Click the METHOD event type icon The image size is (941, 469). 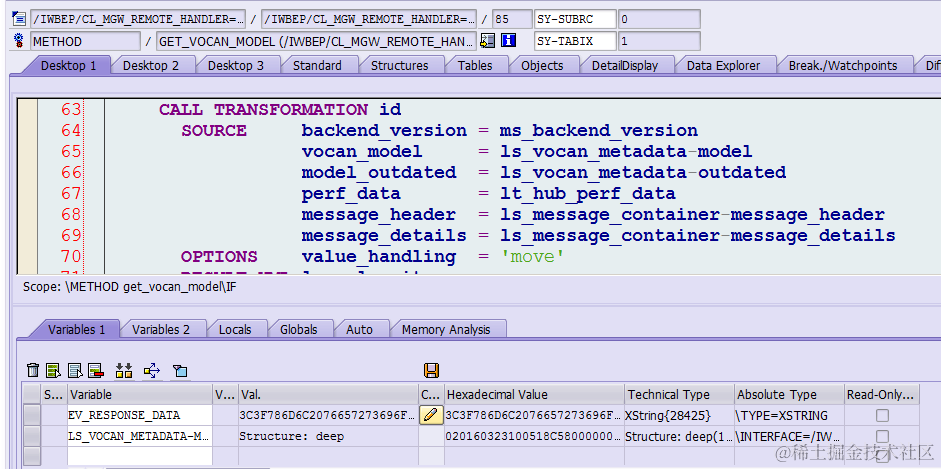(x=19, y=41)
